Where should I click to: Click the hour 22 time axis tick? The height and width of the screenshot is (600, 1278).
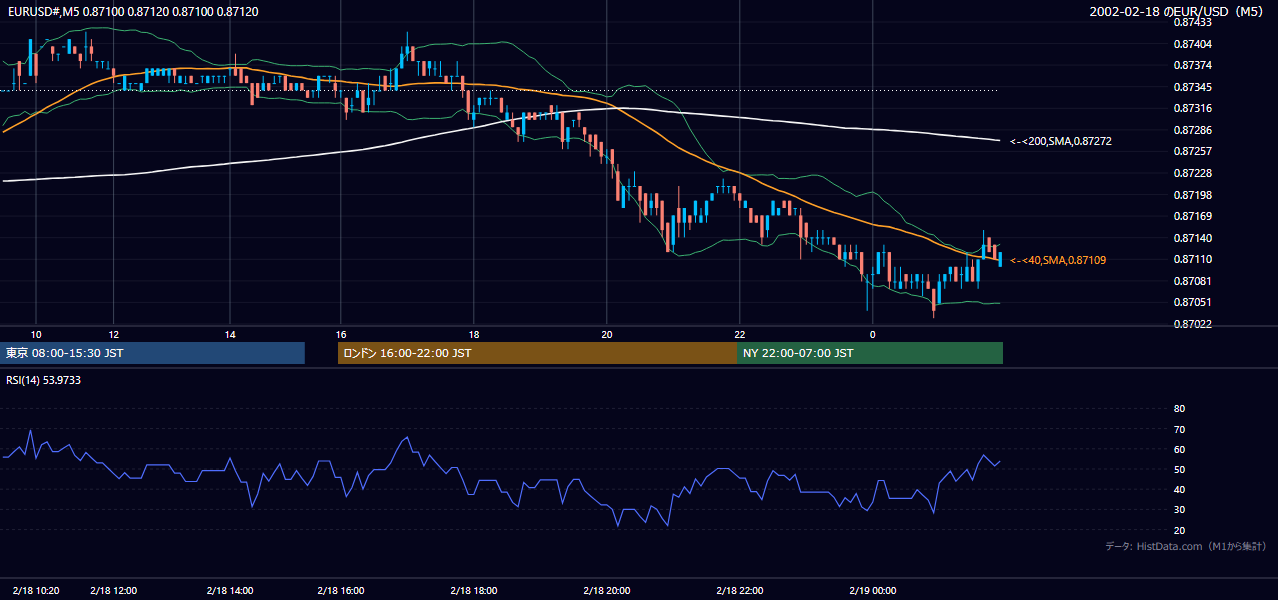(x=740, y=334)
